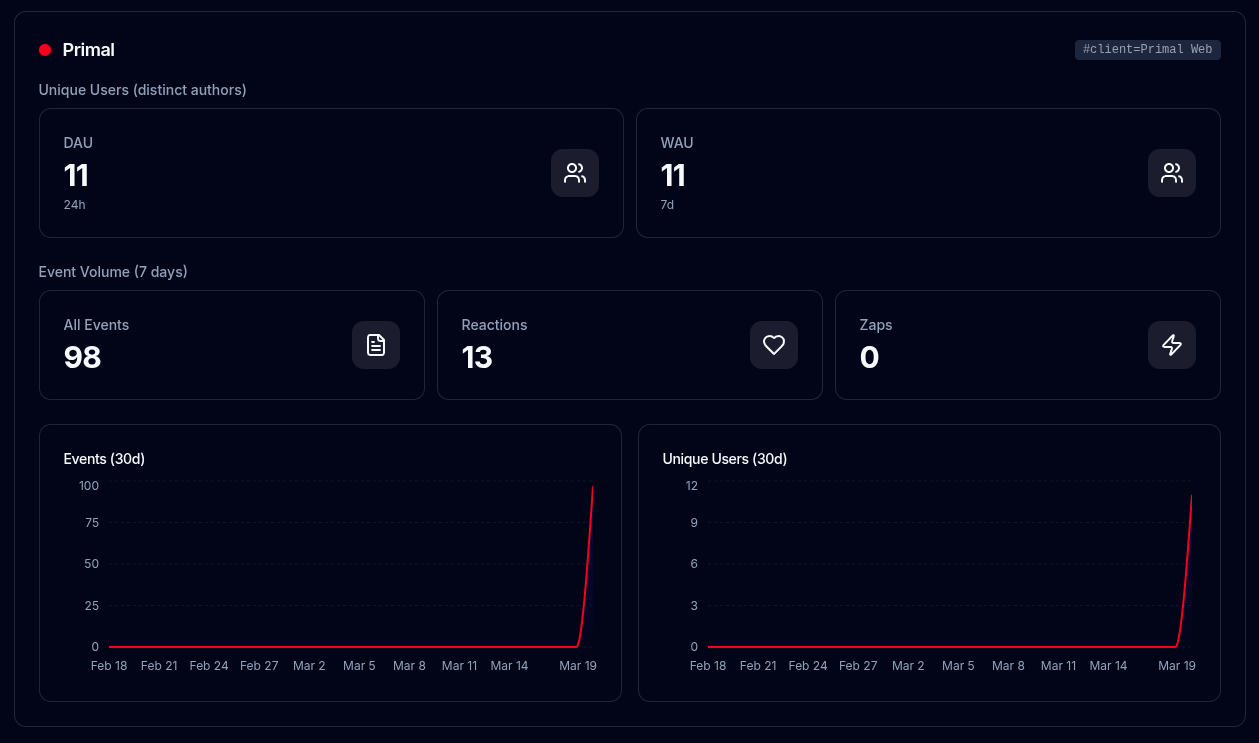This screenshot has height=743, width=1259.
Task: Click the lightning bolt Zaps icon
Action: pos(1171,345)
